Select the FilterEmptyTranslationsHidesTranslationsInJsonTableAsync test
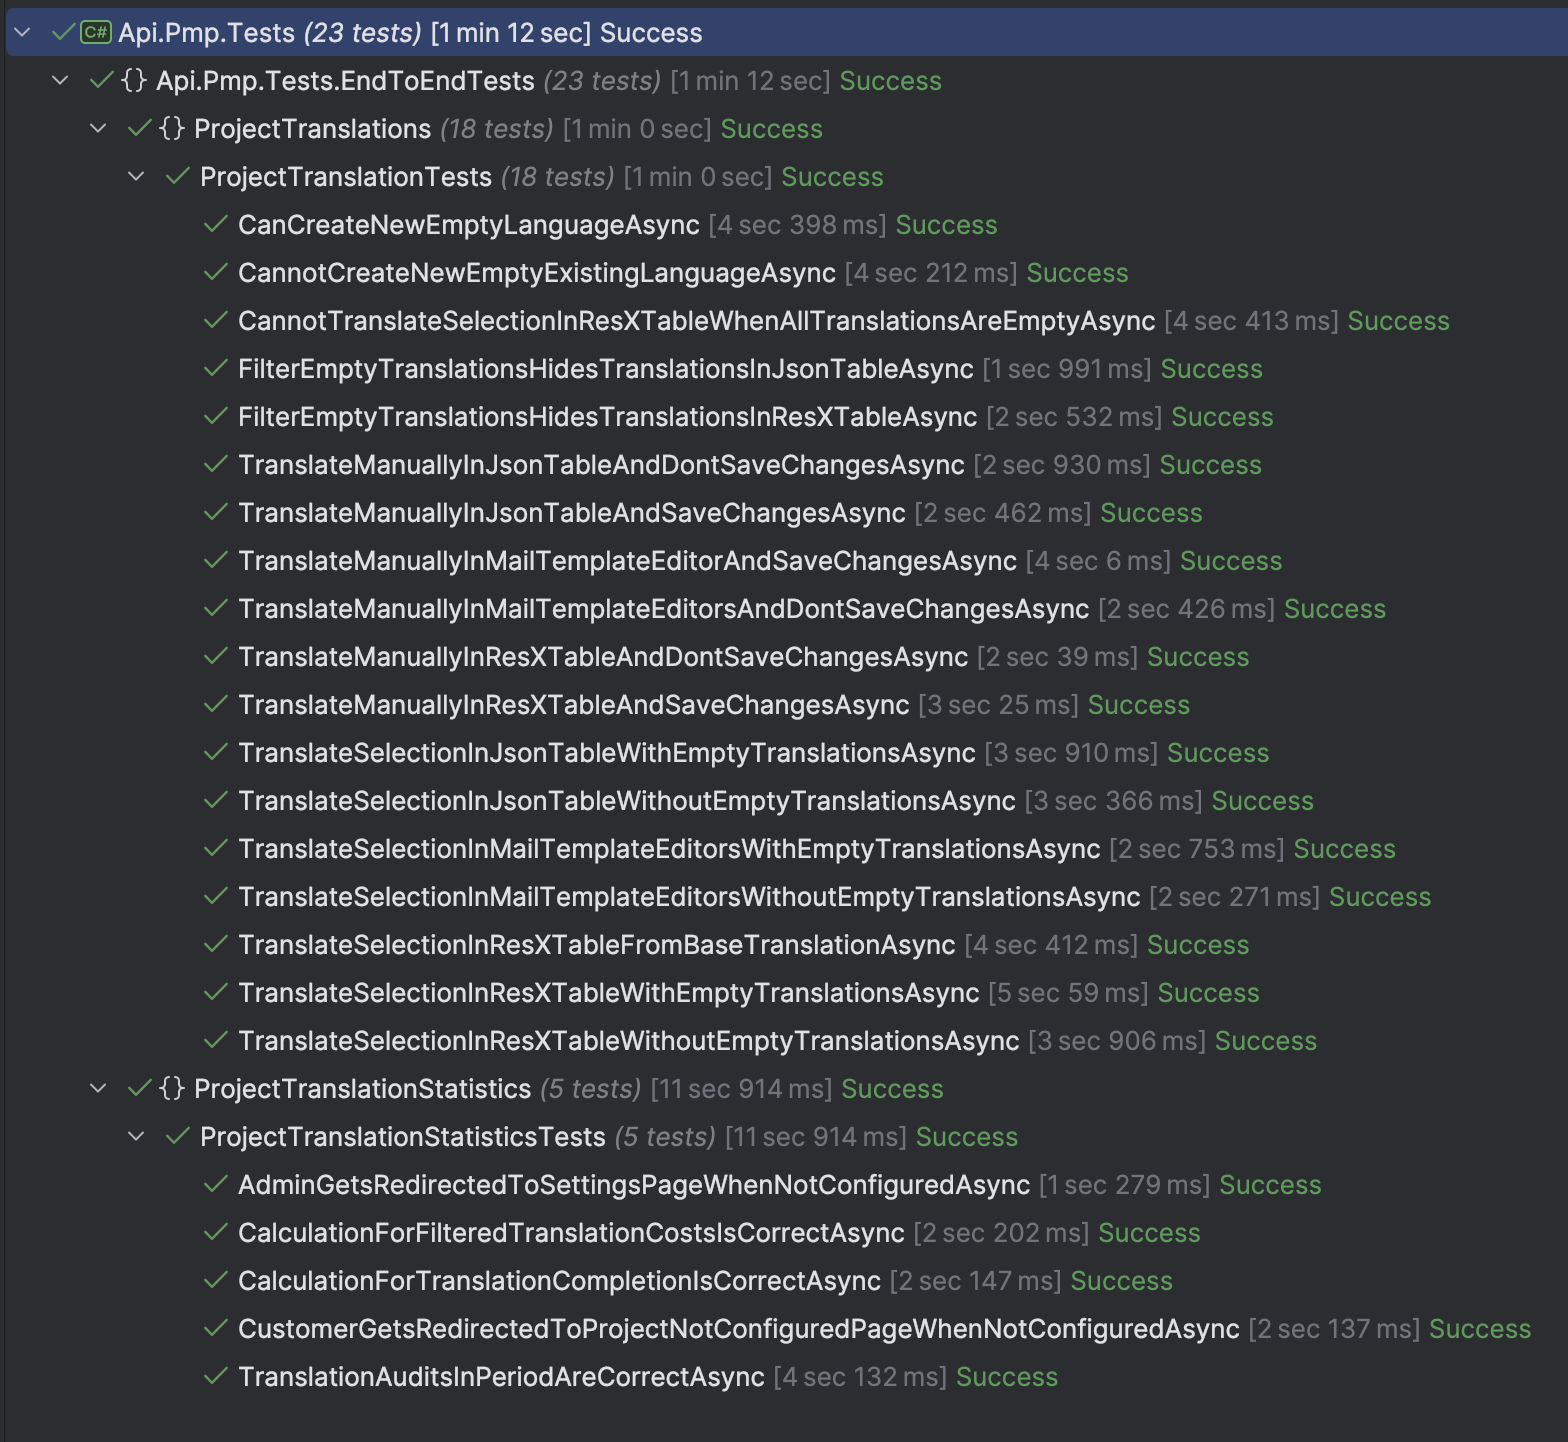This screenshot has width=1568, height=1442. click(x=605, y=369)
